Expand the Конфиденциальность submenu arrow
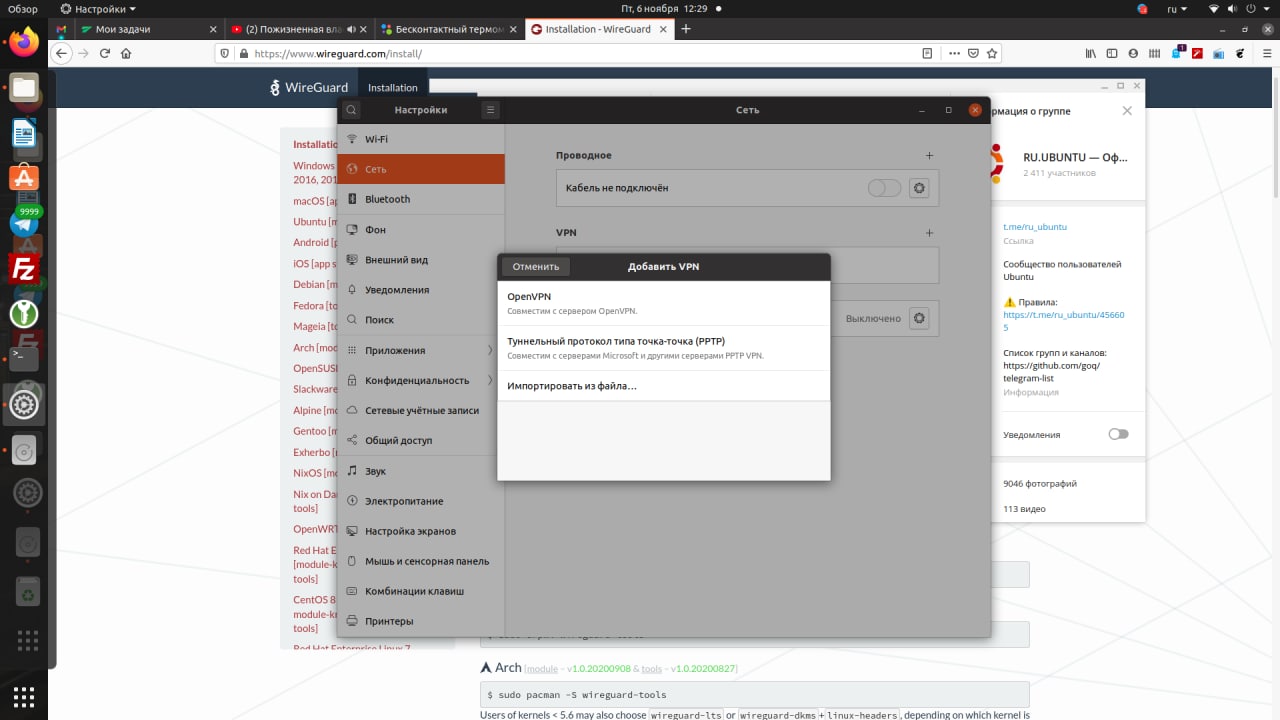 point(490,380)
